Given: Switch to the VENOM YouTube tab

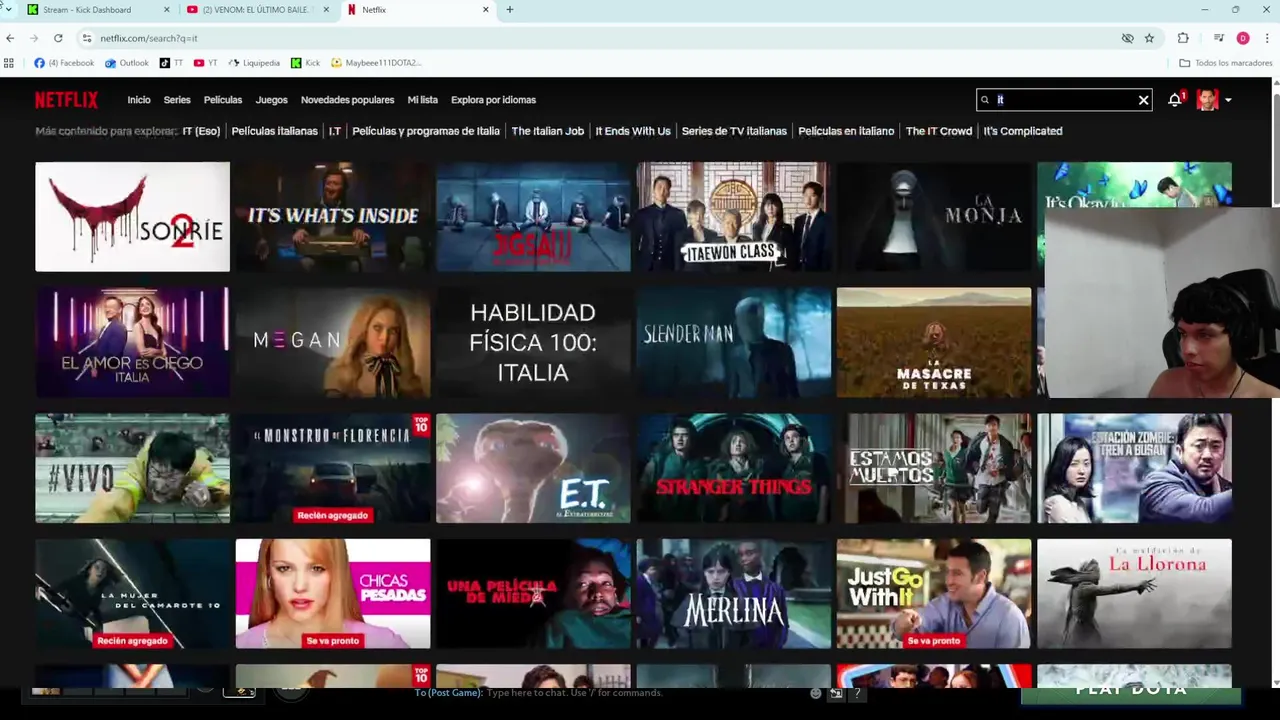Looking at the screenshot, I should tap(259, 10).
